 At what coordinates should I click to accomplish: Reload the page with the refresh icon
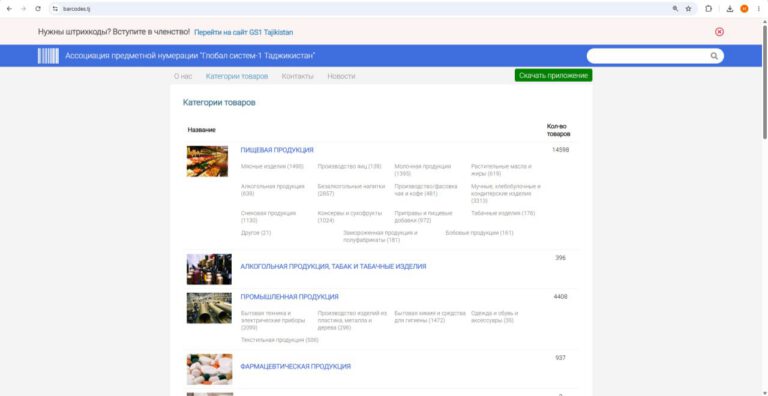[38, 9]
